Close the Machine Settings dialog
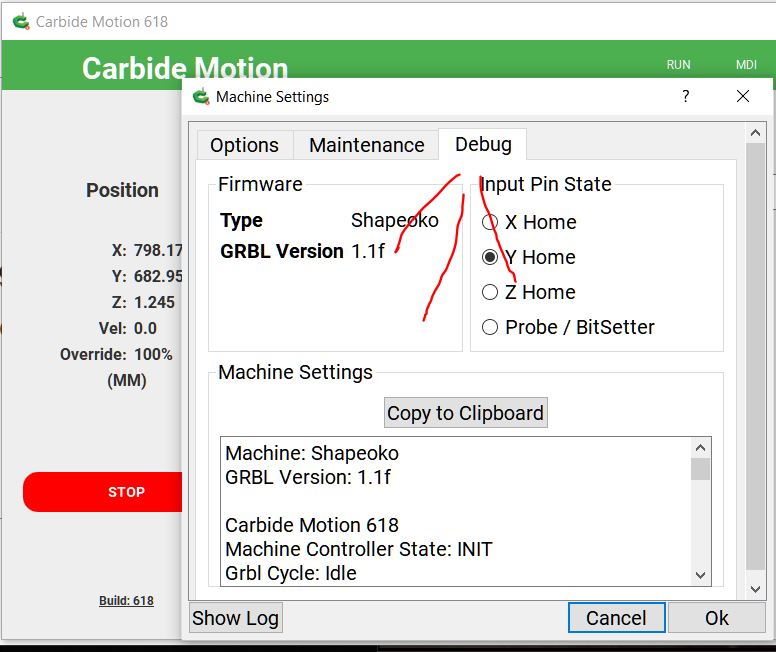The image size is (776, 652). coord(742,96)
